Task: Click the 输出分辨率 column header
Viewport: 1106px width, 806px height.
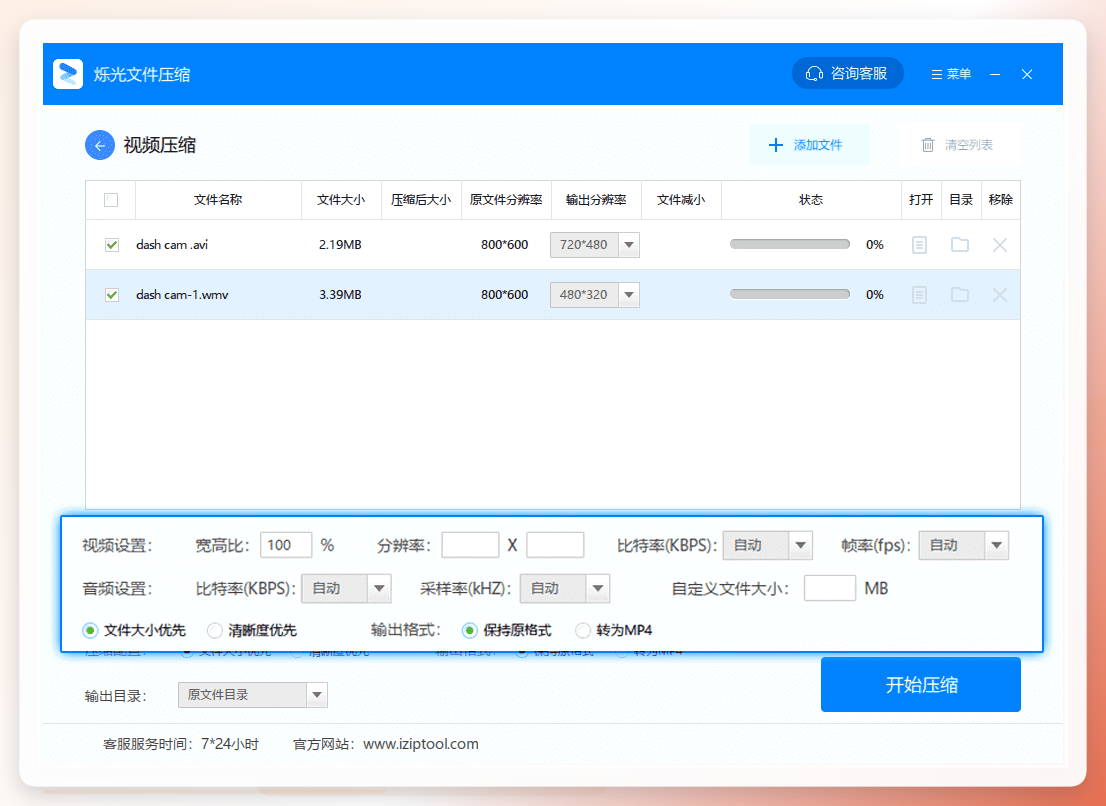Action: (596, 200)
